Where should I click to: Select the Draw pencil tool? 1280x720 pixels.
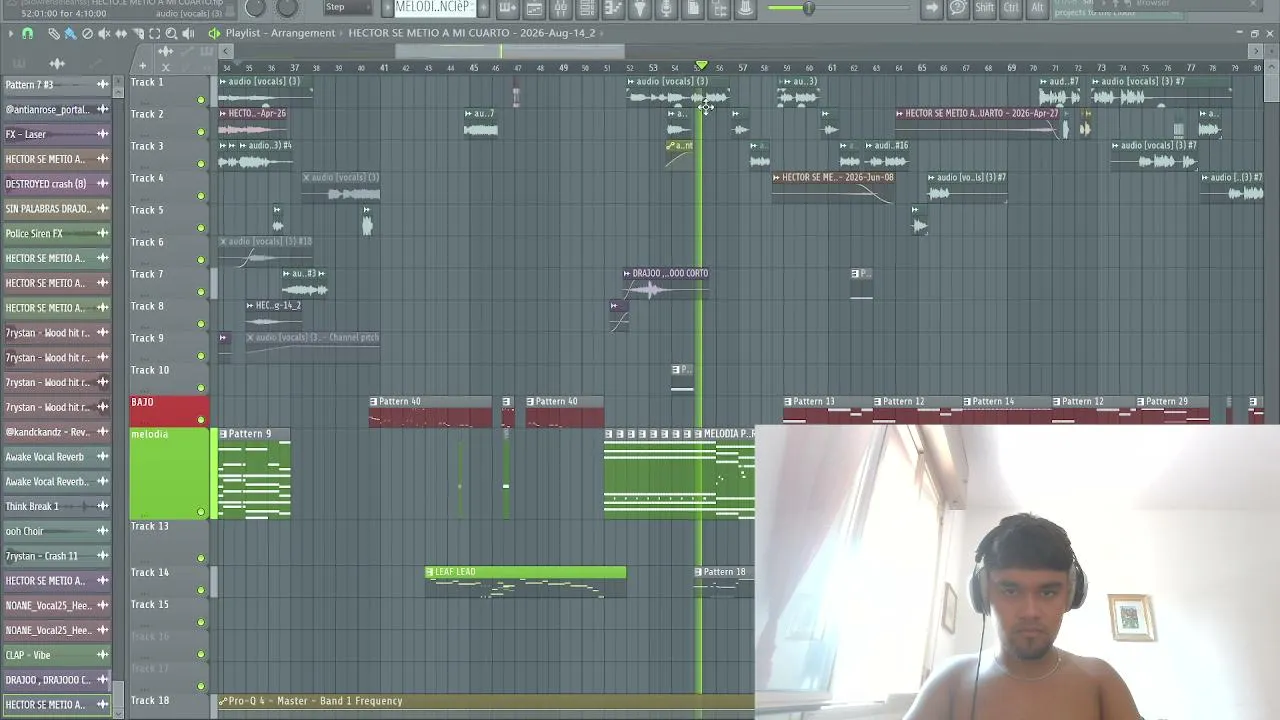54,33
